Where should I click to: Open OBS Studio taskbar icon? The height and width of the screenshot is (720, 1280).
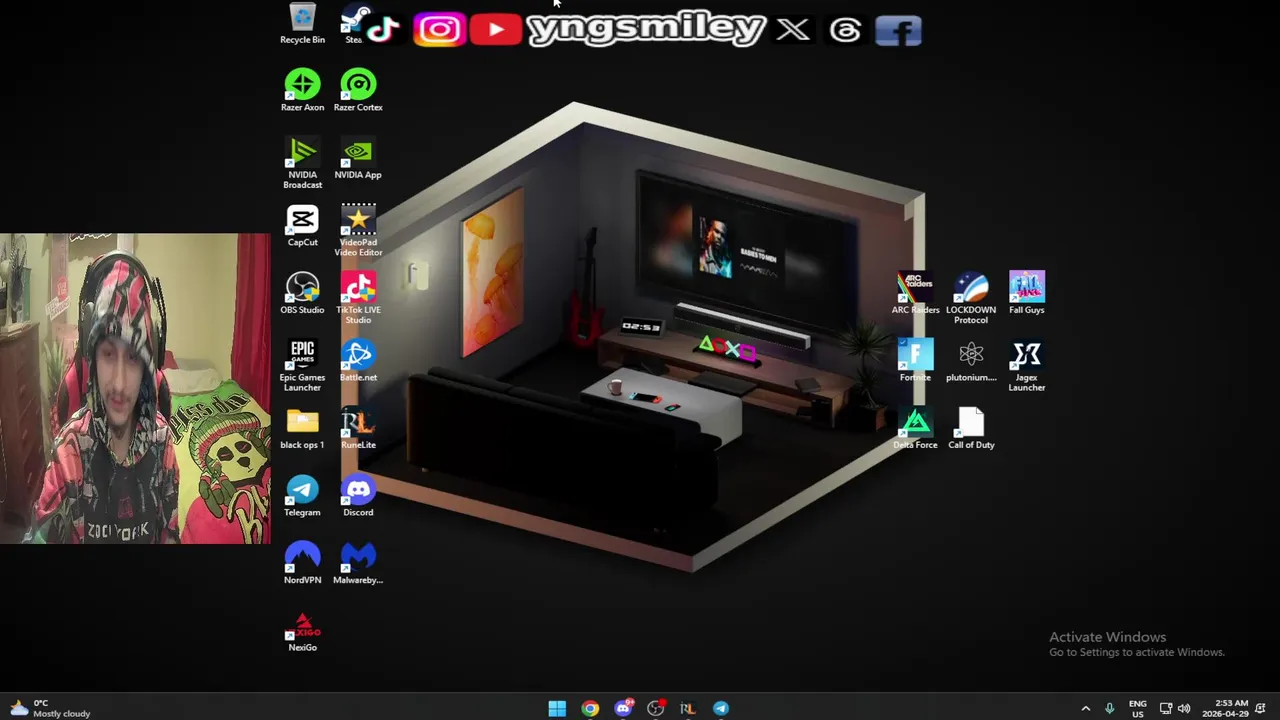656,708
